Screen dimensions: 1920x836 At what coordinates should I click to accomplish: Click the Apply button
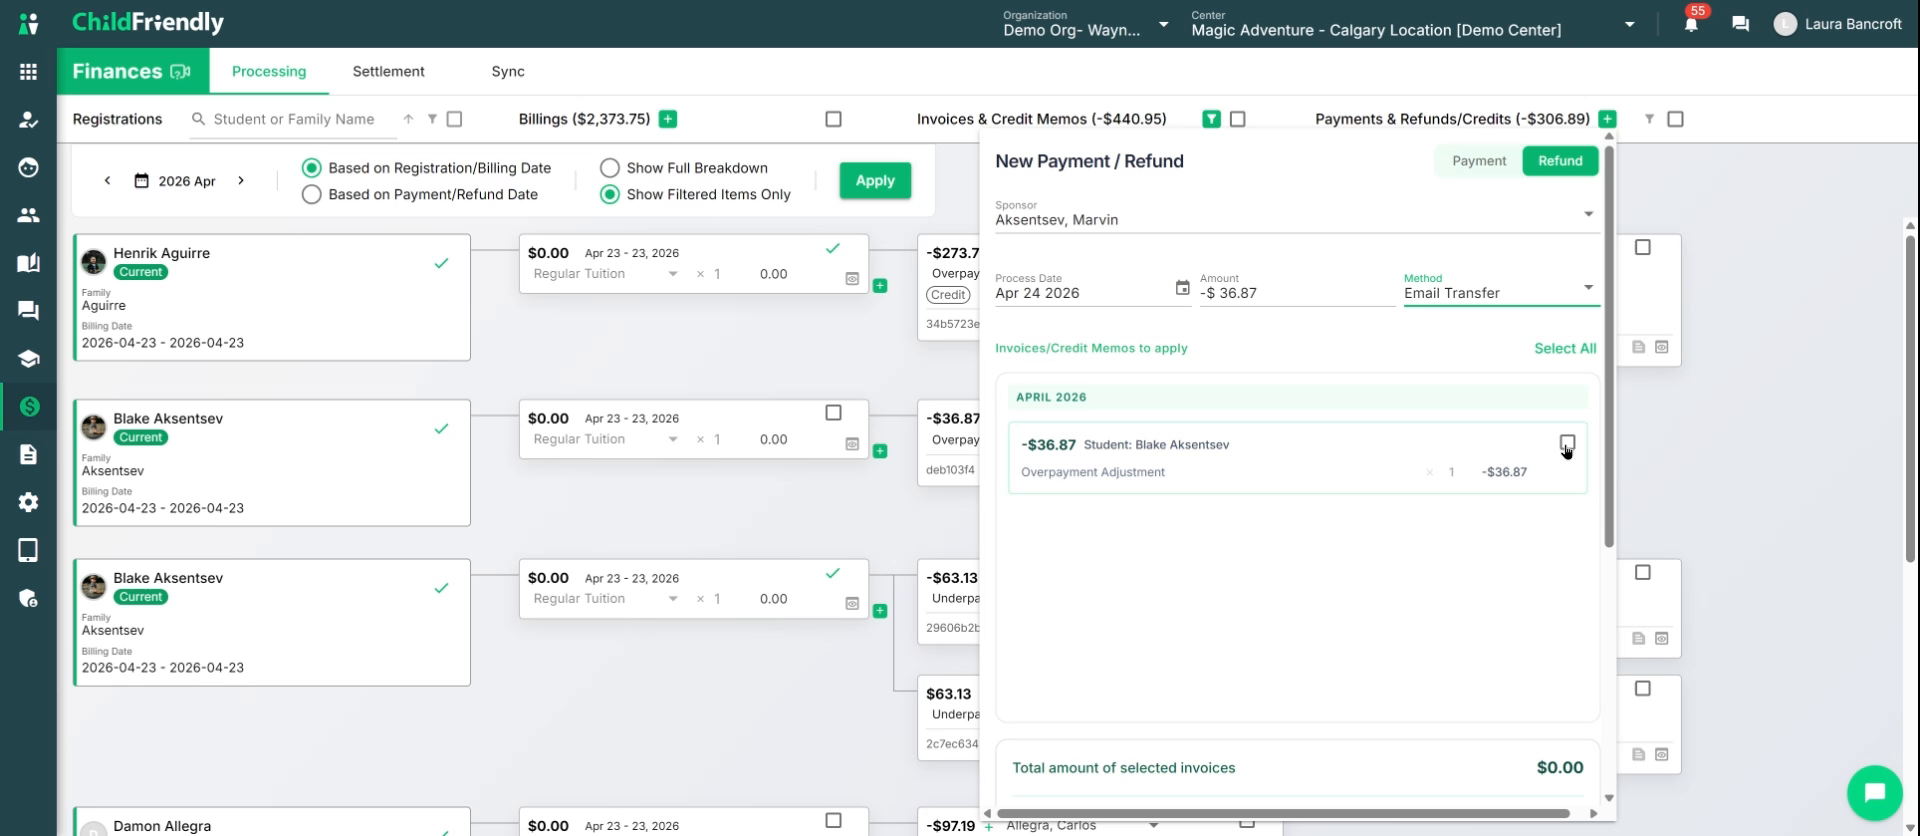(875, 181)
